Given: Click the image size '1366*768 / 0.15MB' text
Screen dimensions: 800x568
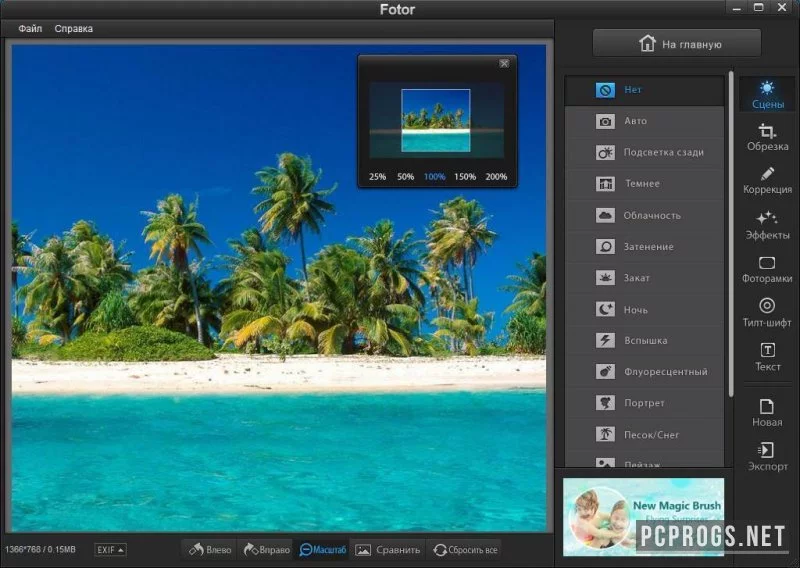Looking at the screenshot, I should [40, 550].
